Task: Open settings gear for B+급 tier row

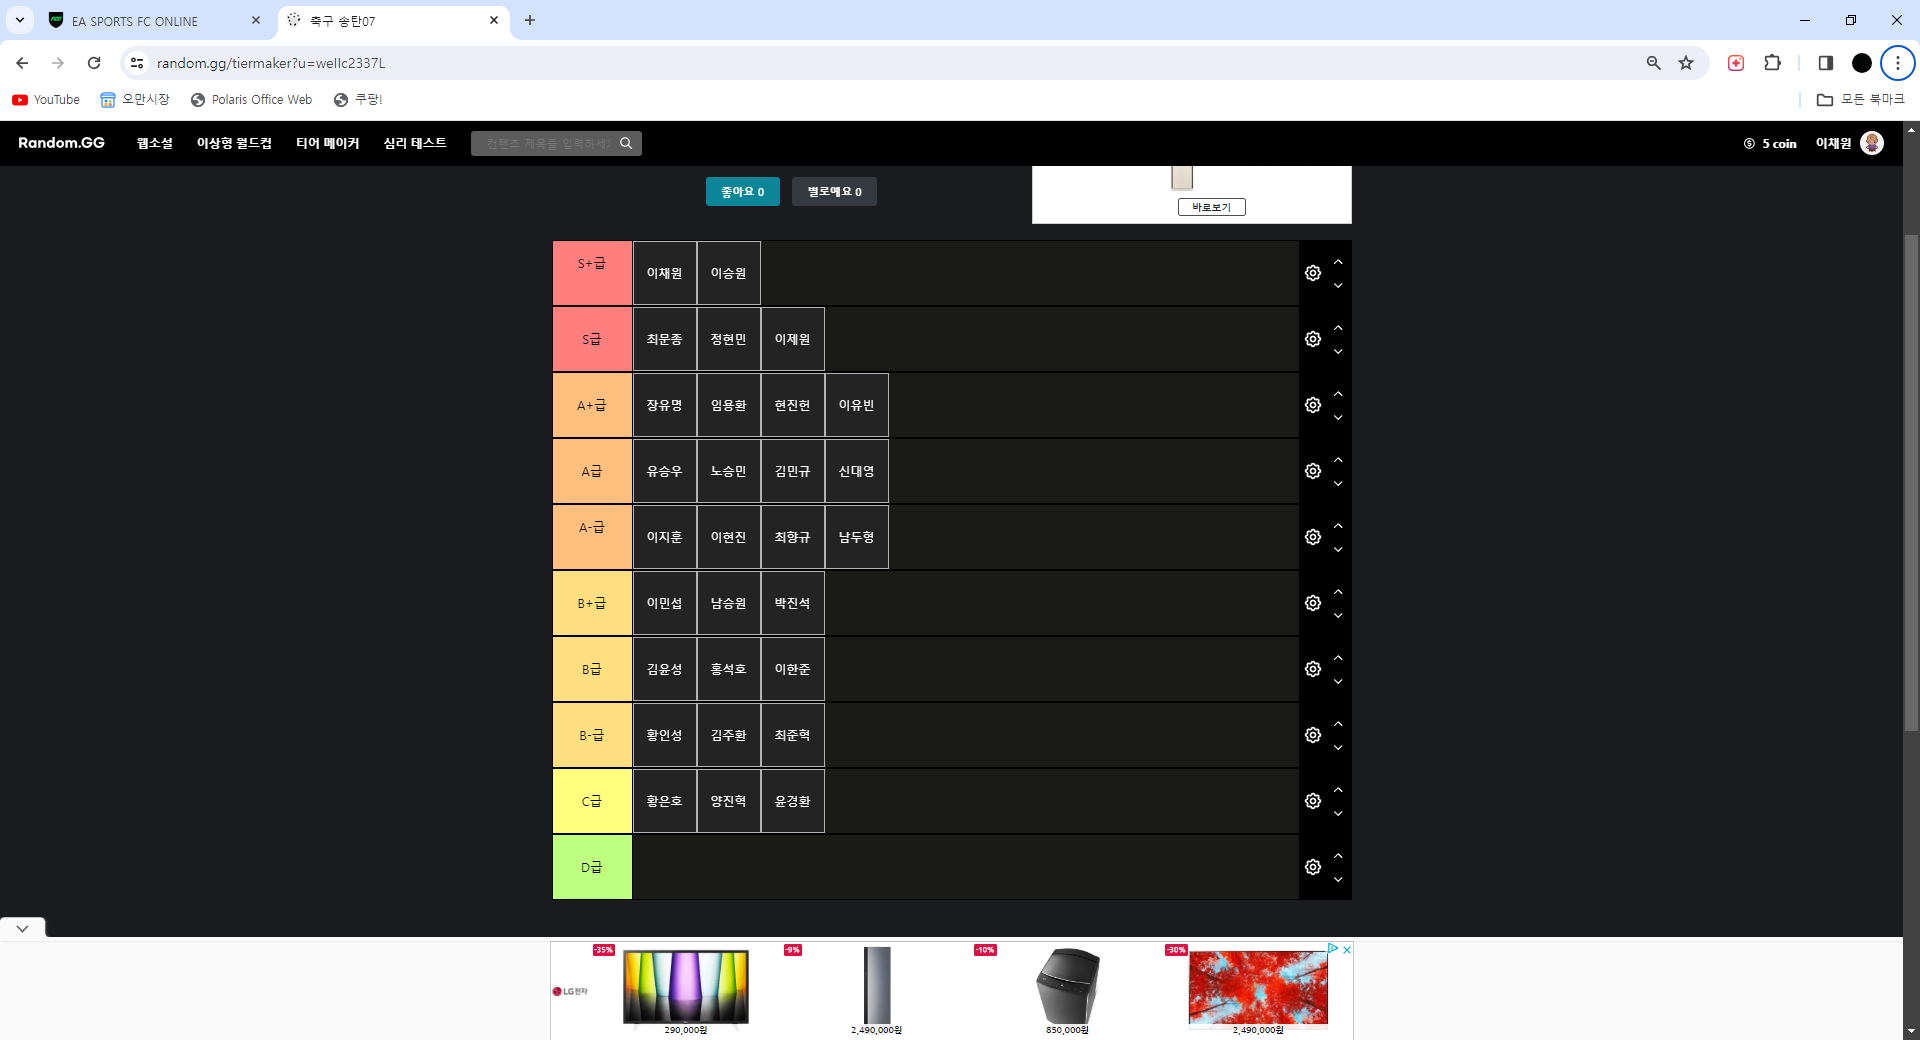Action: point(1313,603)
